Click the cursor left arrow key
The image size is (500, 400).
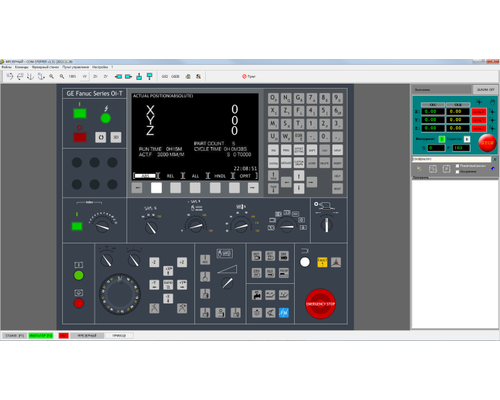[286, 182]
